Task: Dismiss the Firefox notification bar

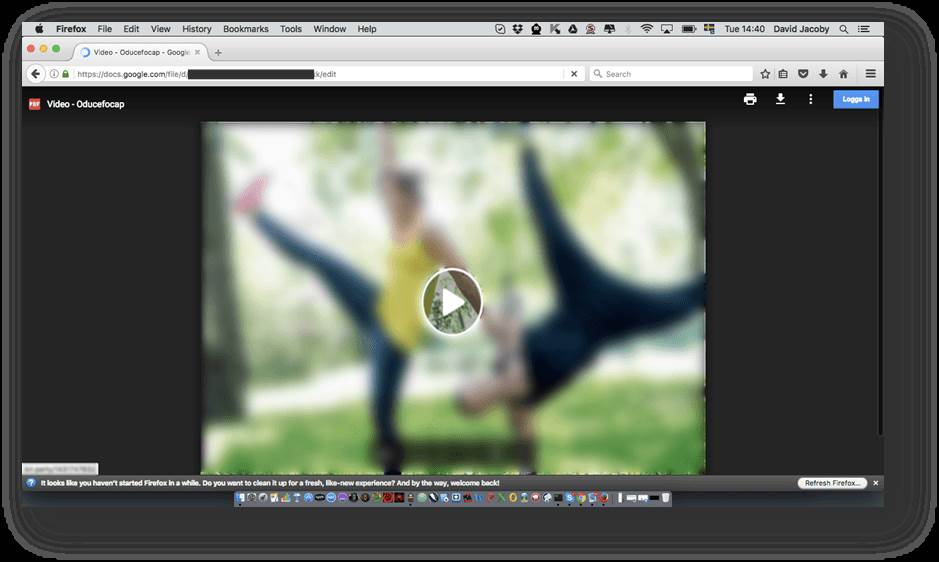Action: tap(876, 483)
